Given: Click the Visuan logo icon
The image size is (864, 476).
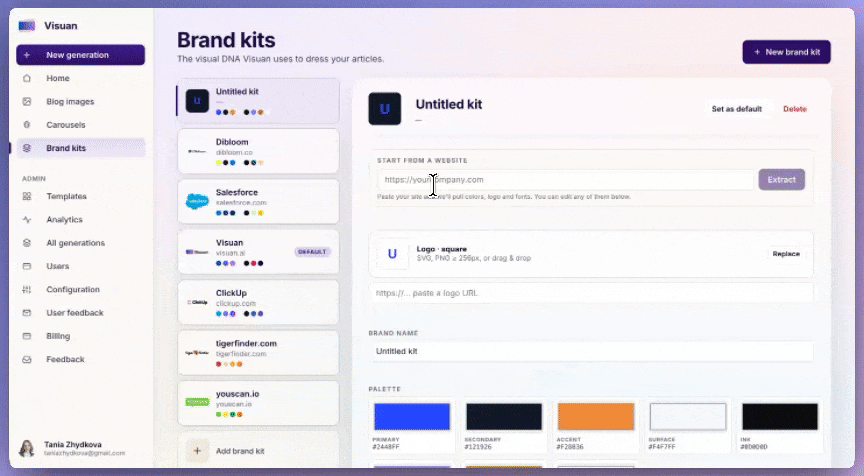Looking at the screenshot, I should click(26, 25).
